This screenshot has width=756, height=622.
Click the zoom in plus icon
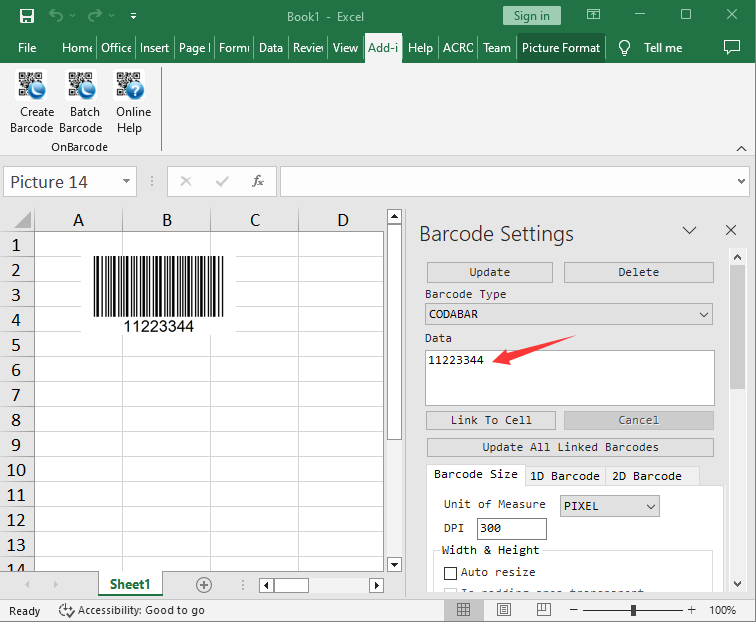point(691,610)
